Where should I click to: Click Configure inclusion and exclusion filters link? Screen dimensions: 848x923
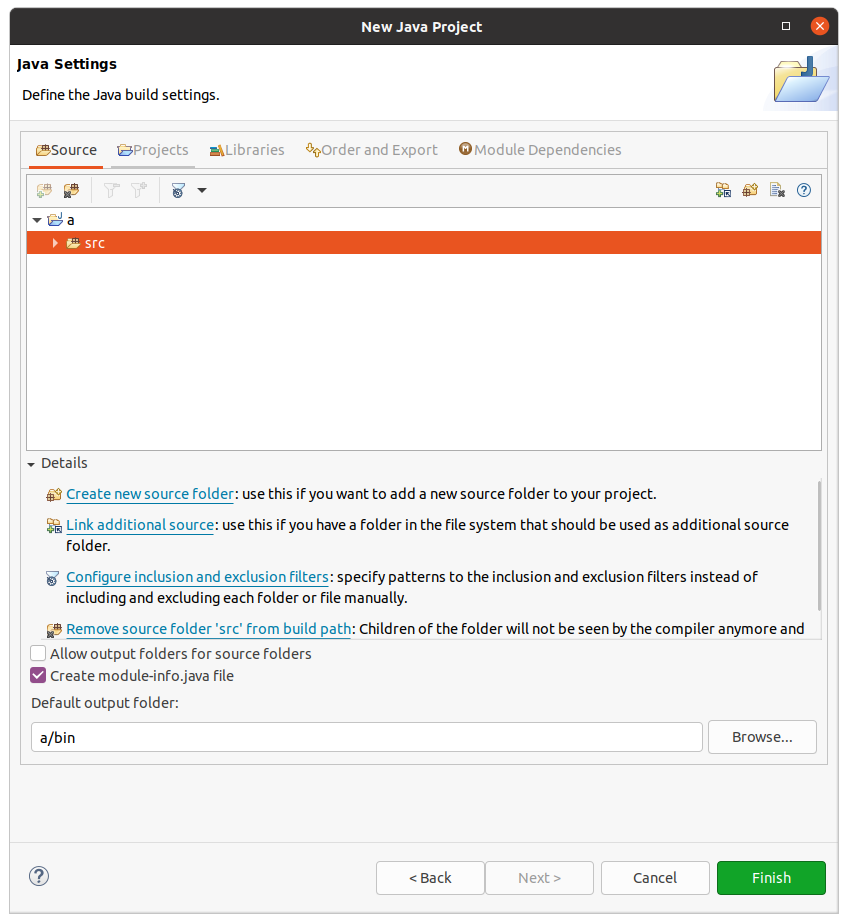coord(197,577)
